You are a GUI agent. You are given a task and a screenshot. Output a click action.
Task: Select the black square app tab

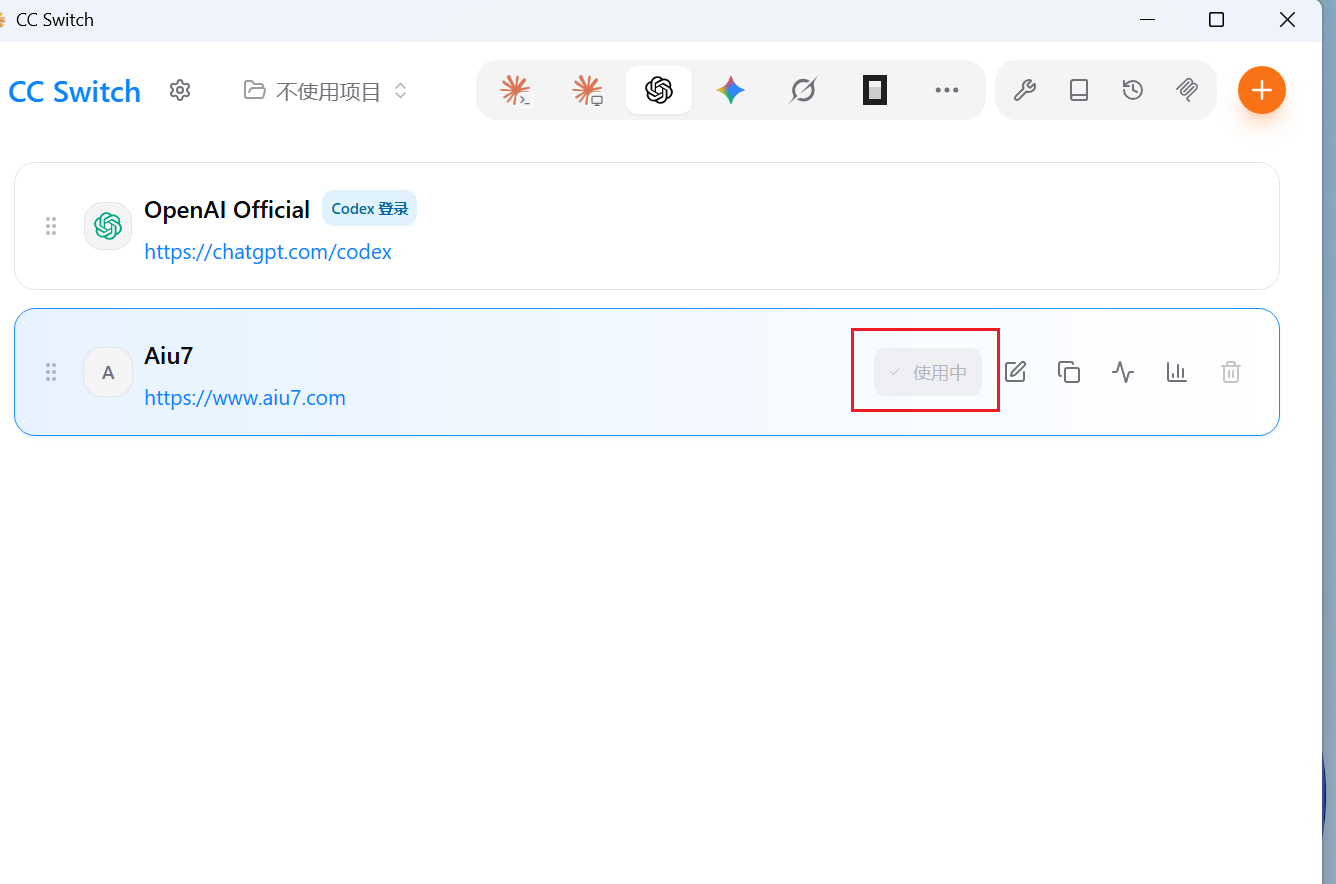875,91
